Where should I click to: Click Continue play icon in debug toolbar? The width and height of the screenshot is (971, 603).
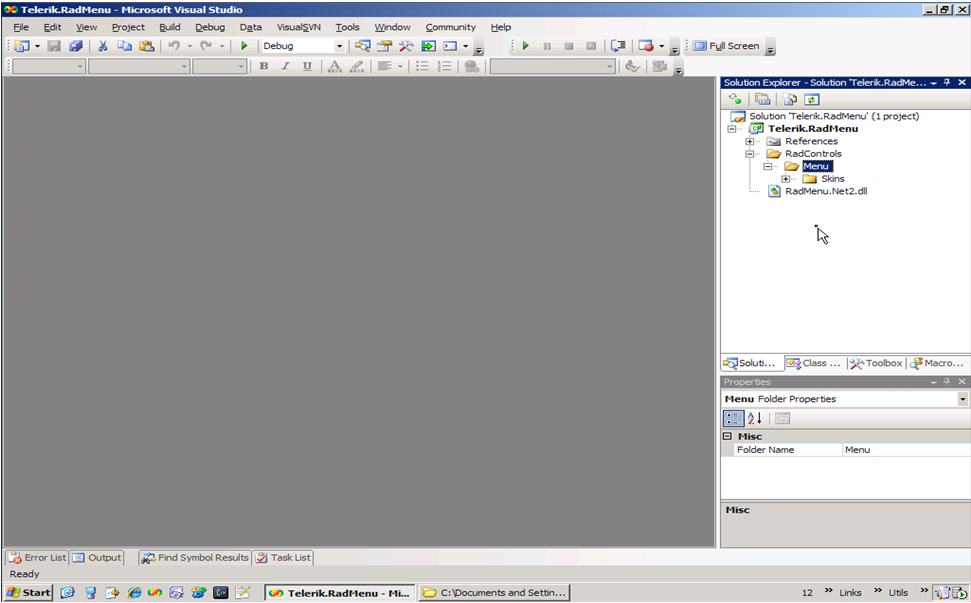(x=526, y=46)
